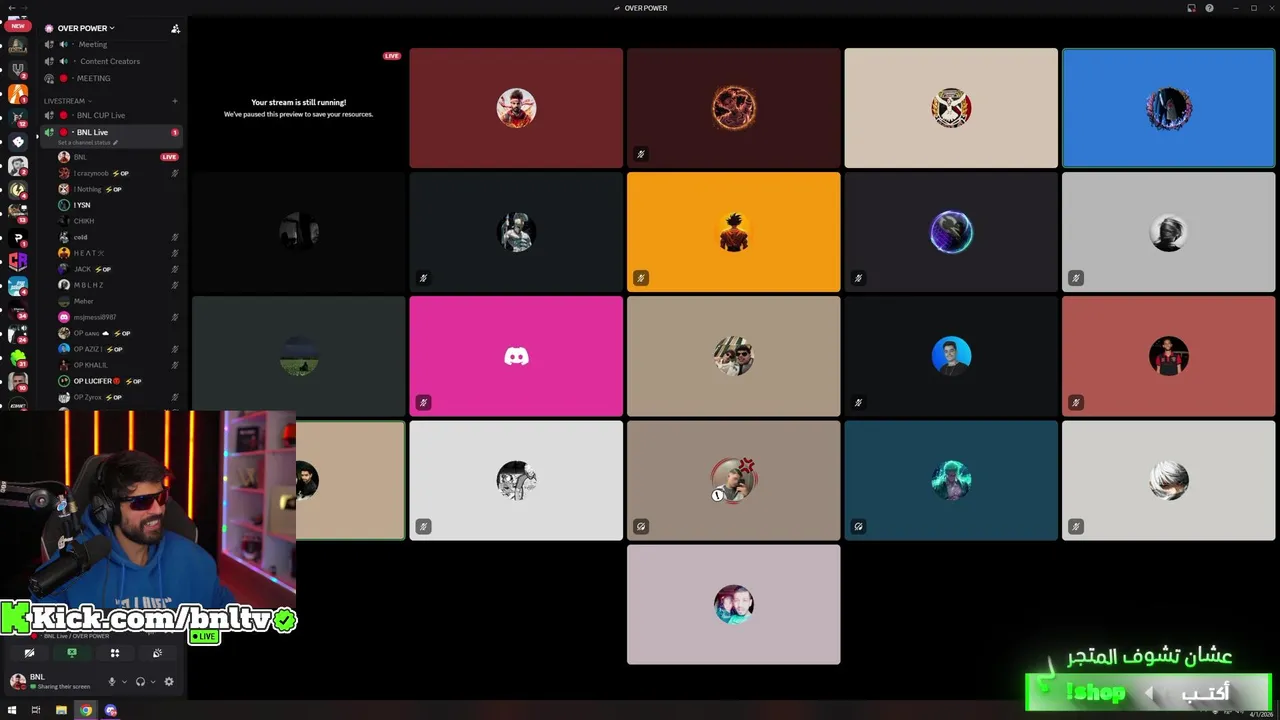The image size is (1280, 720).
Task: Create a channel in LIVESTREAM with plus icon
Action: tap(175, 101)
